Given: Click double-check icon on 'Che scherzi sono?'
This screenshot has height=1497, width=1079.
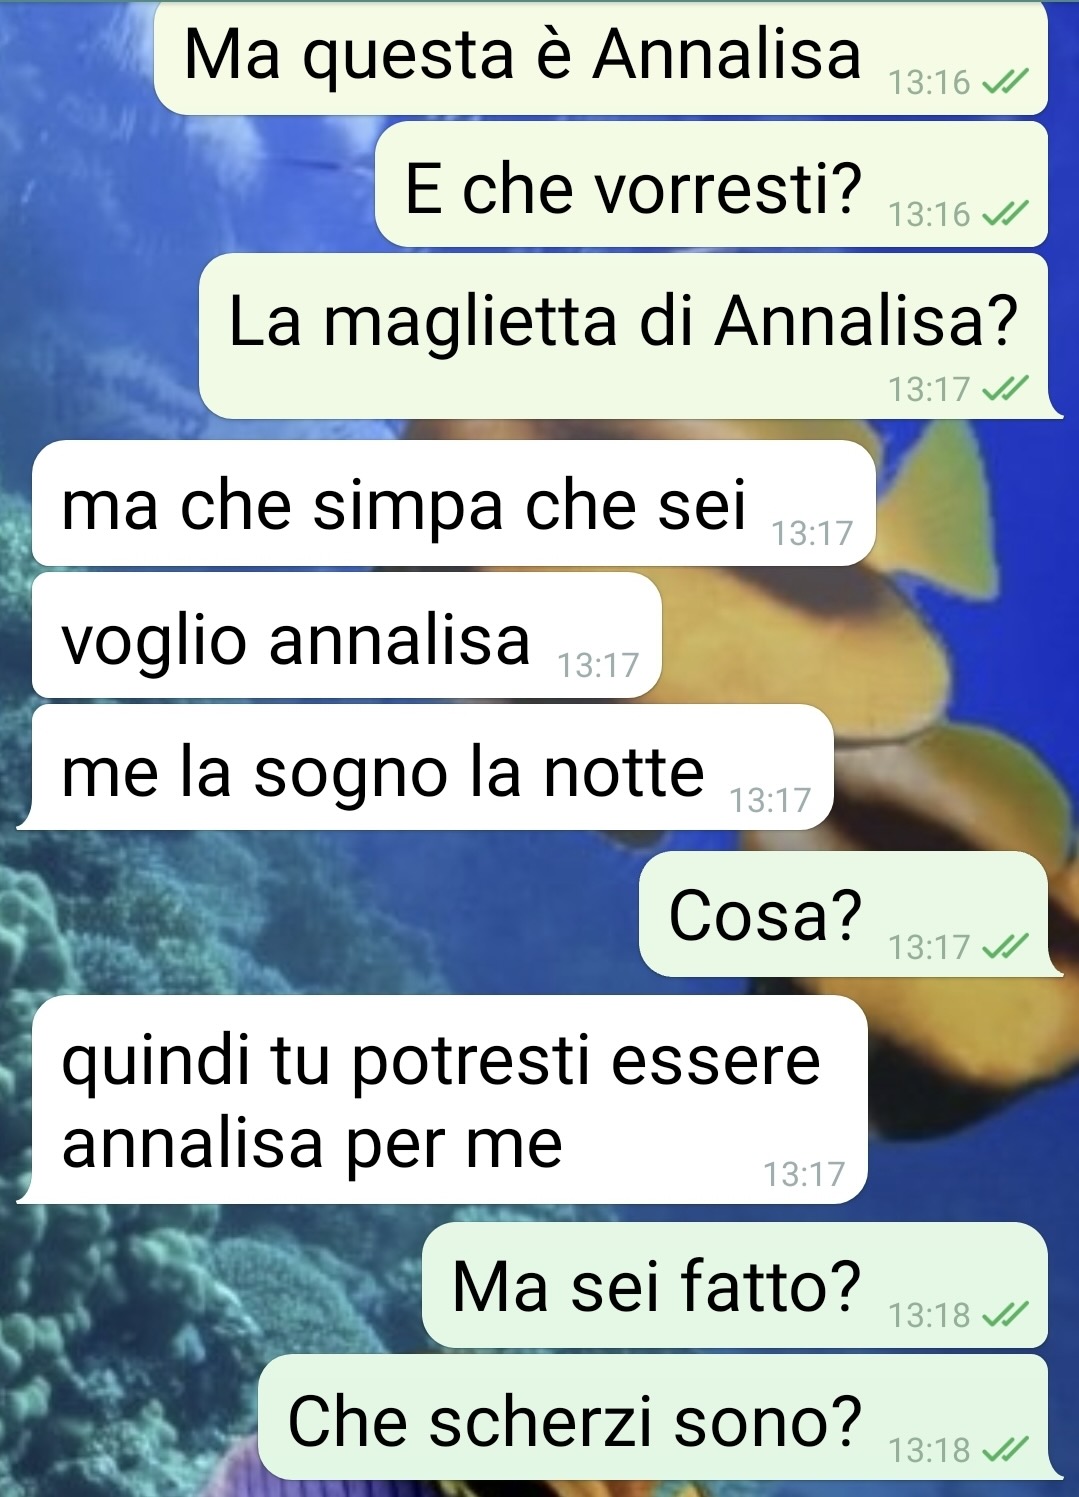Looking at the screenshot, I should pos(1005,1449).
